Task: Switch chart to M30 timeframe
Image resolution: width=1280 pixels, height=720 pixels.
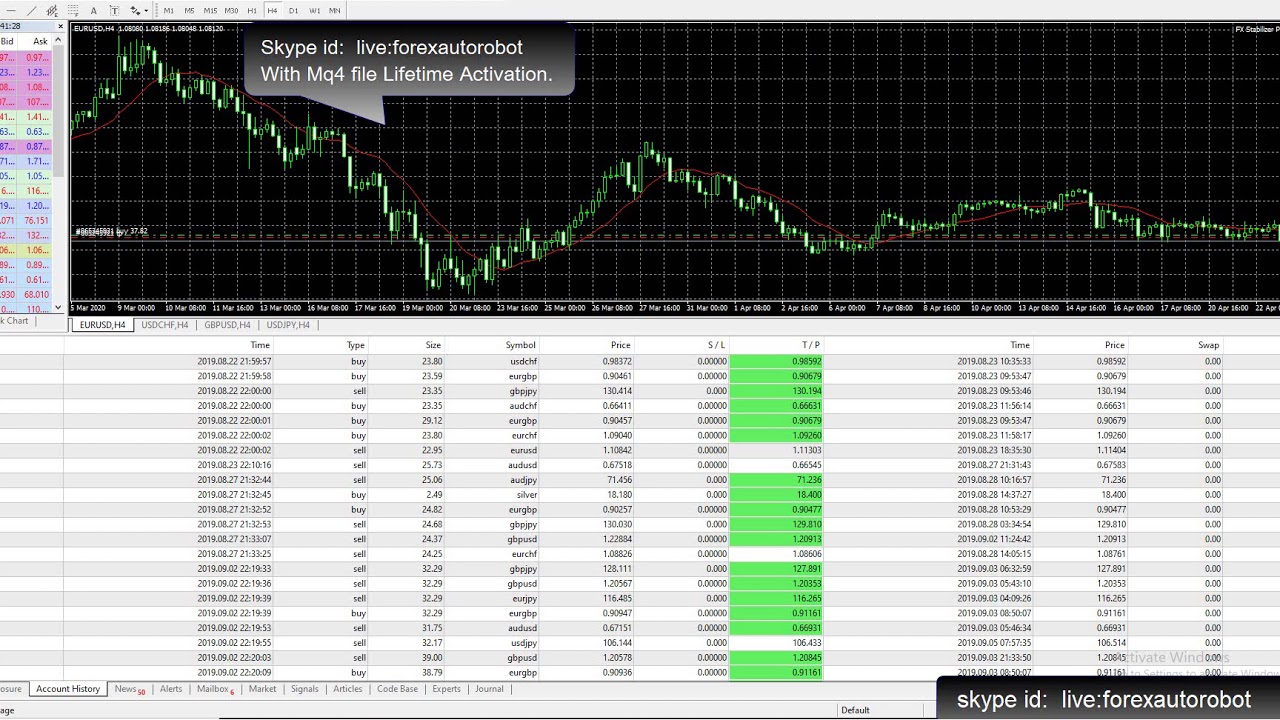Action: tap(231, 11)
